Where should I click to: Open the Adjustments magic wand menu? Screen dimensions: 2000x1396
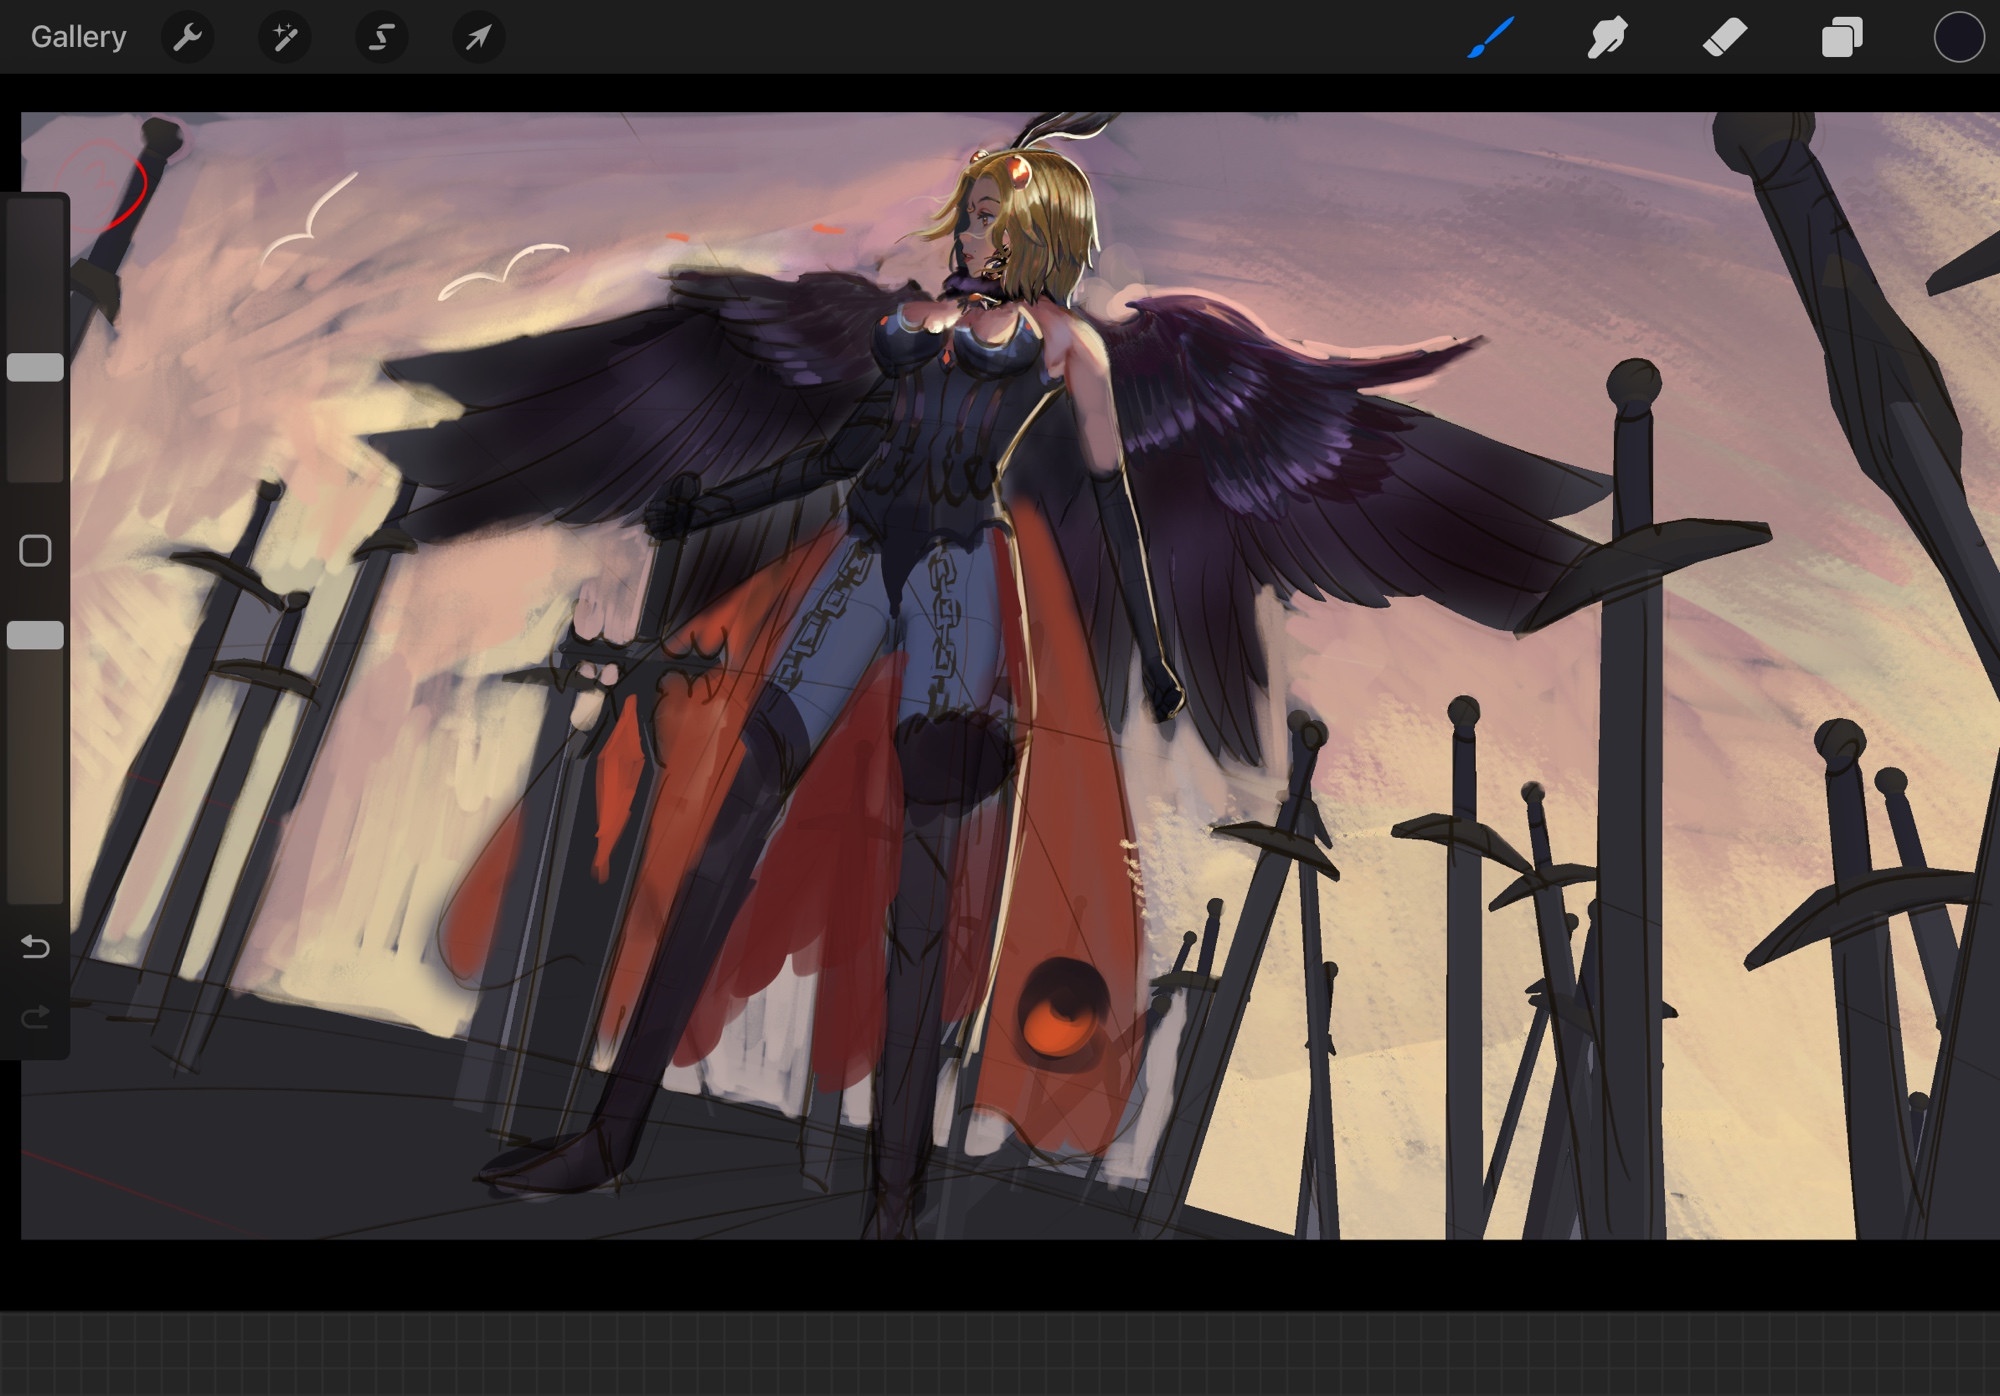pos(285,37)
